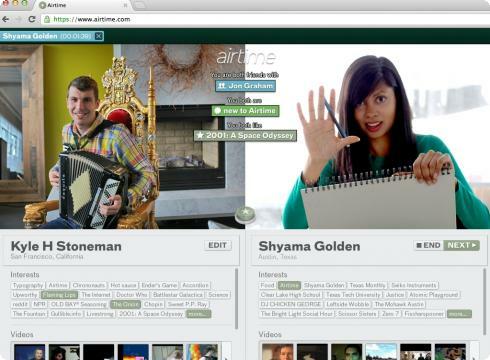
Task: Close the Shyama Golden chat tab
Action: tap(99, 36)
